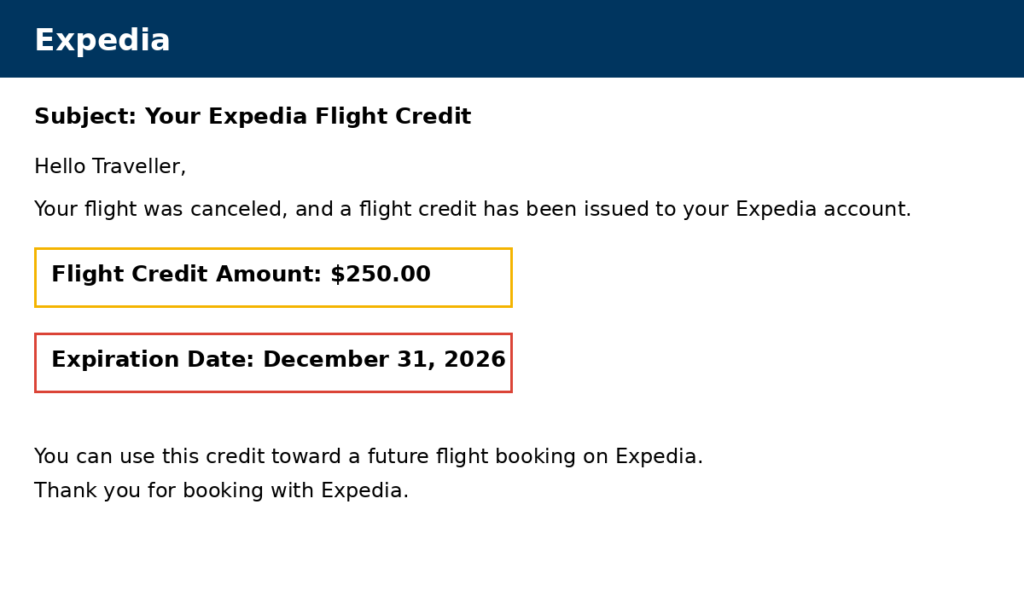
Task: Click the Expedia logo in the header
Action: [102, 40]
